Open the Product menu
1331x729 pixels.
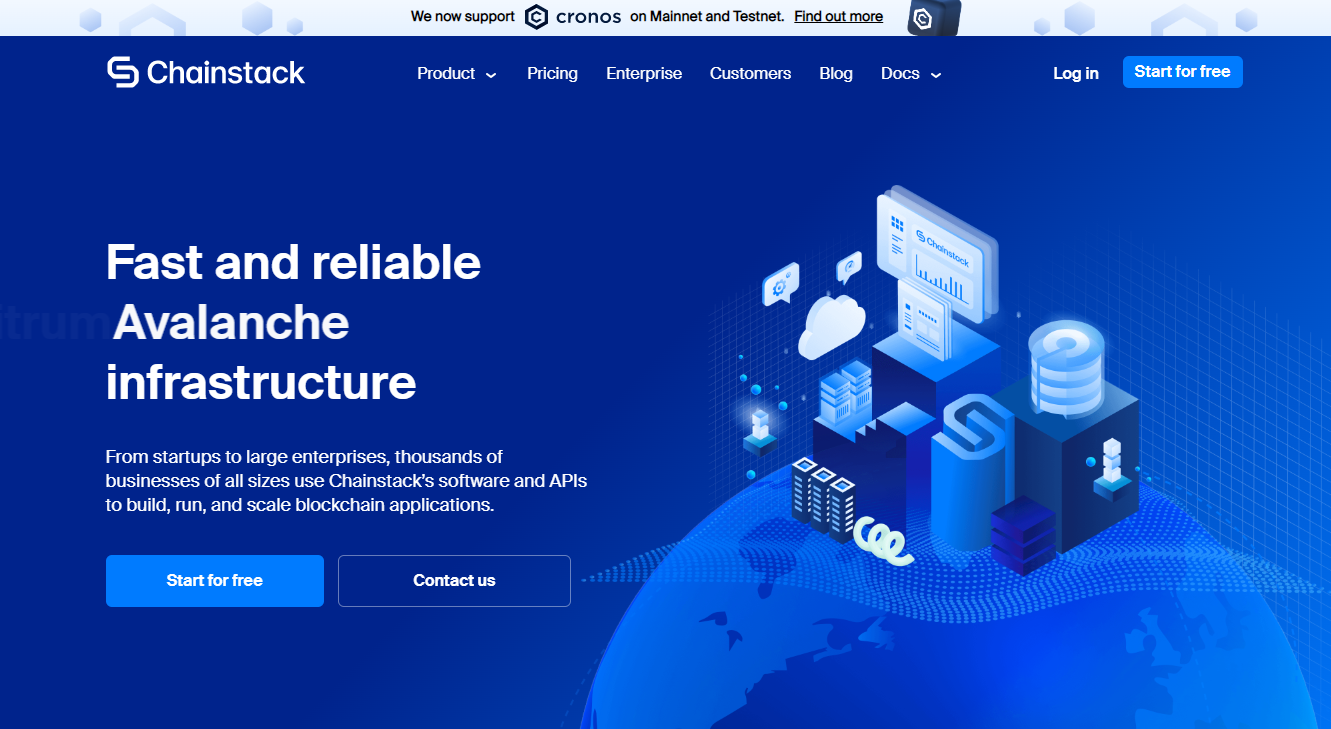446,73
